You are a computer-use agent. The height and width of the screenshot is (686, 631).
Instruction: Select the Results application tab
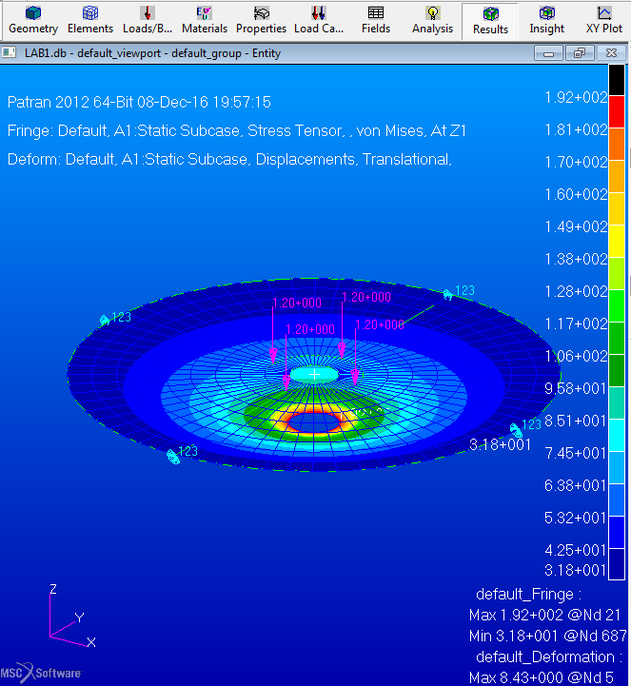tap(491, 21)
